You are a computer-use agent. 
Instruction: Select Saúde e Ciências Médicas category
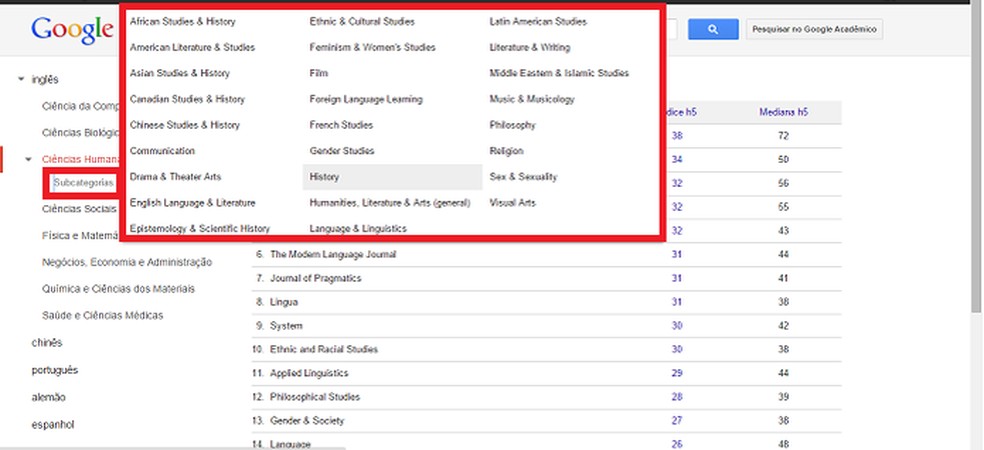point(102,315)
